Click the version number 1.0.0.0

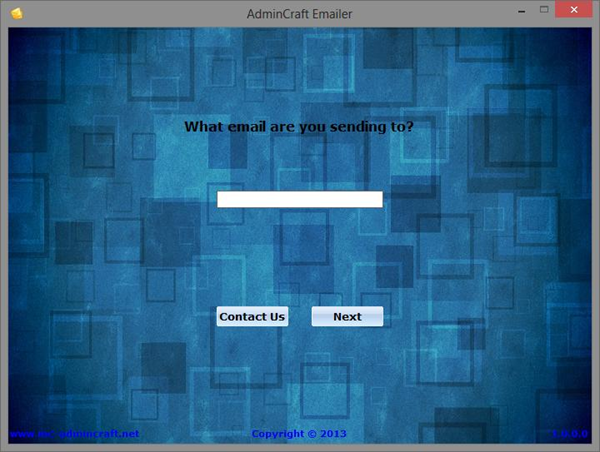[570, 434]
